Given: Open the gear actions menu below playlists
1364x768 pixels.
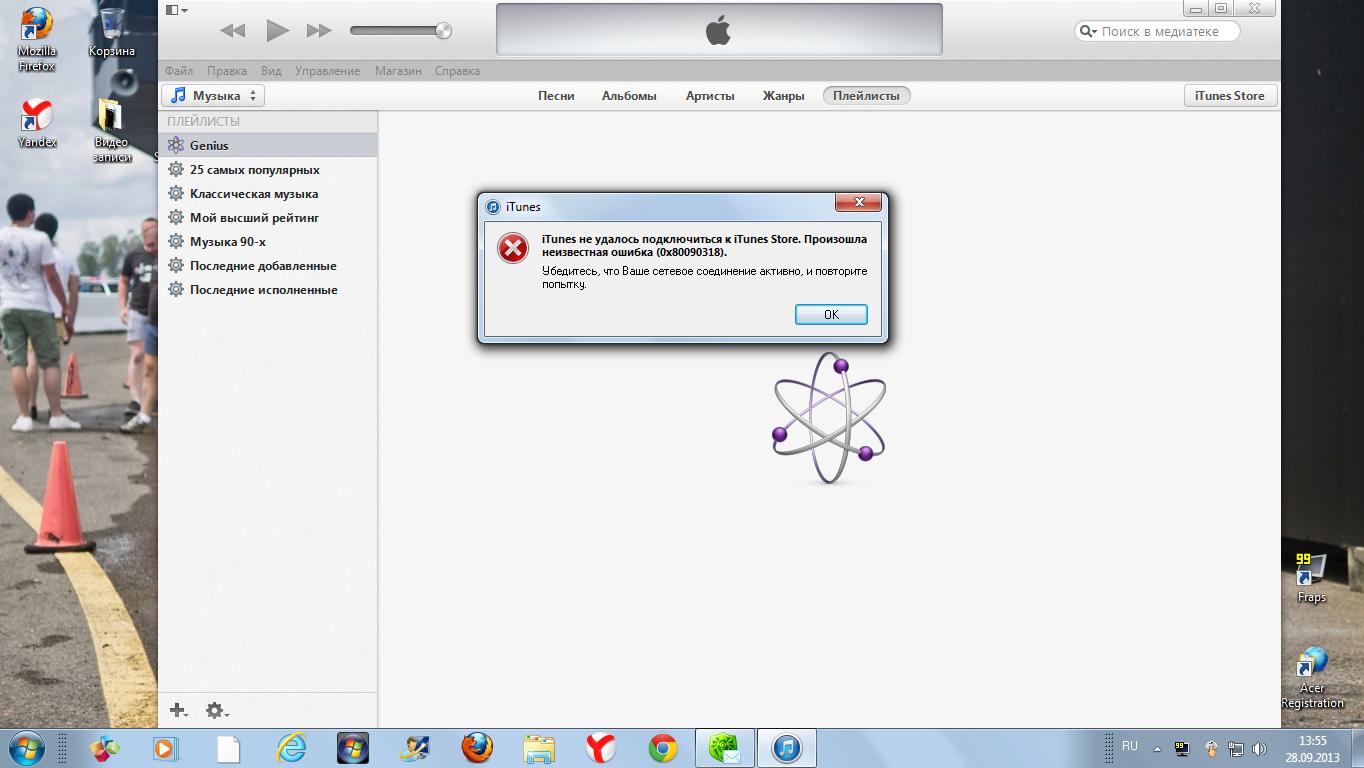Looking at the screenshot, I should click(217, 711).
